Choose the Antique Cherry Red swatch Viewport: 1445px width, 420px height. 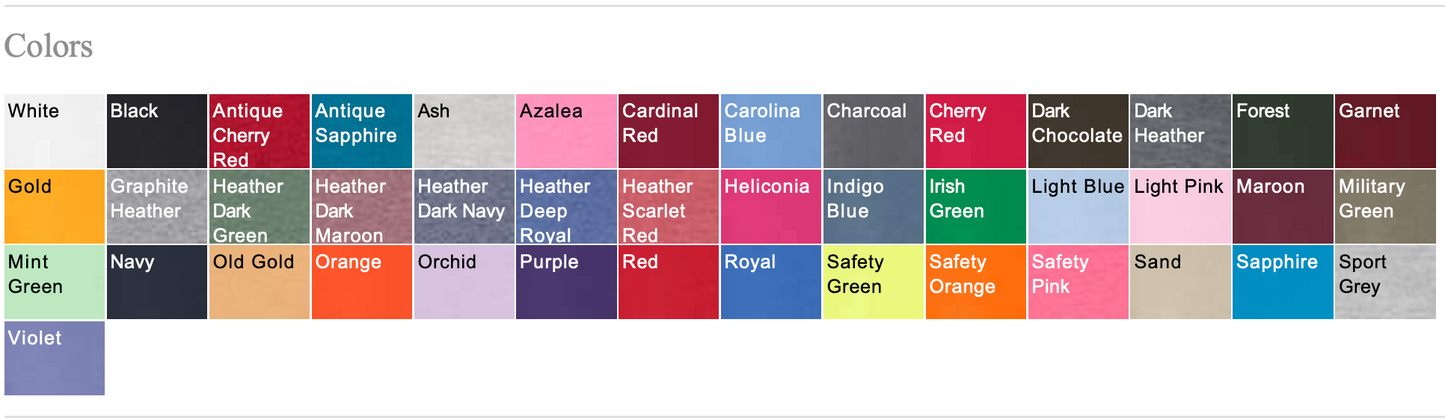pyautogui.click(x=259, y=131)
